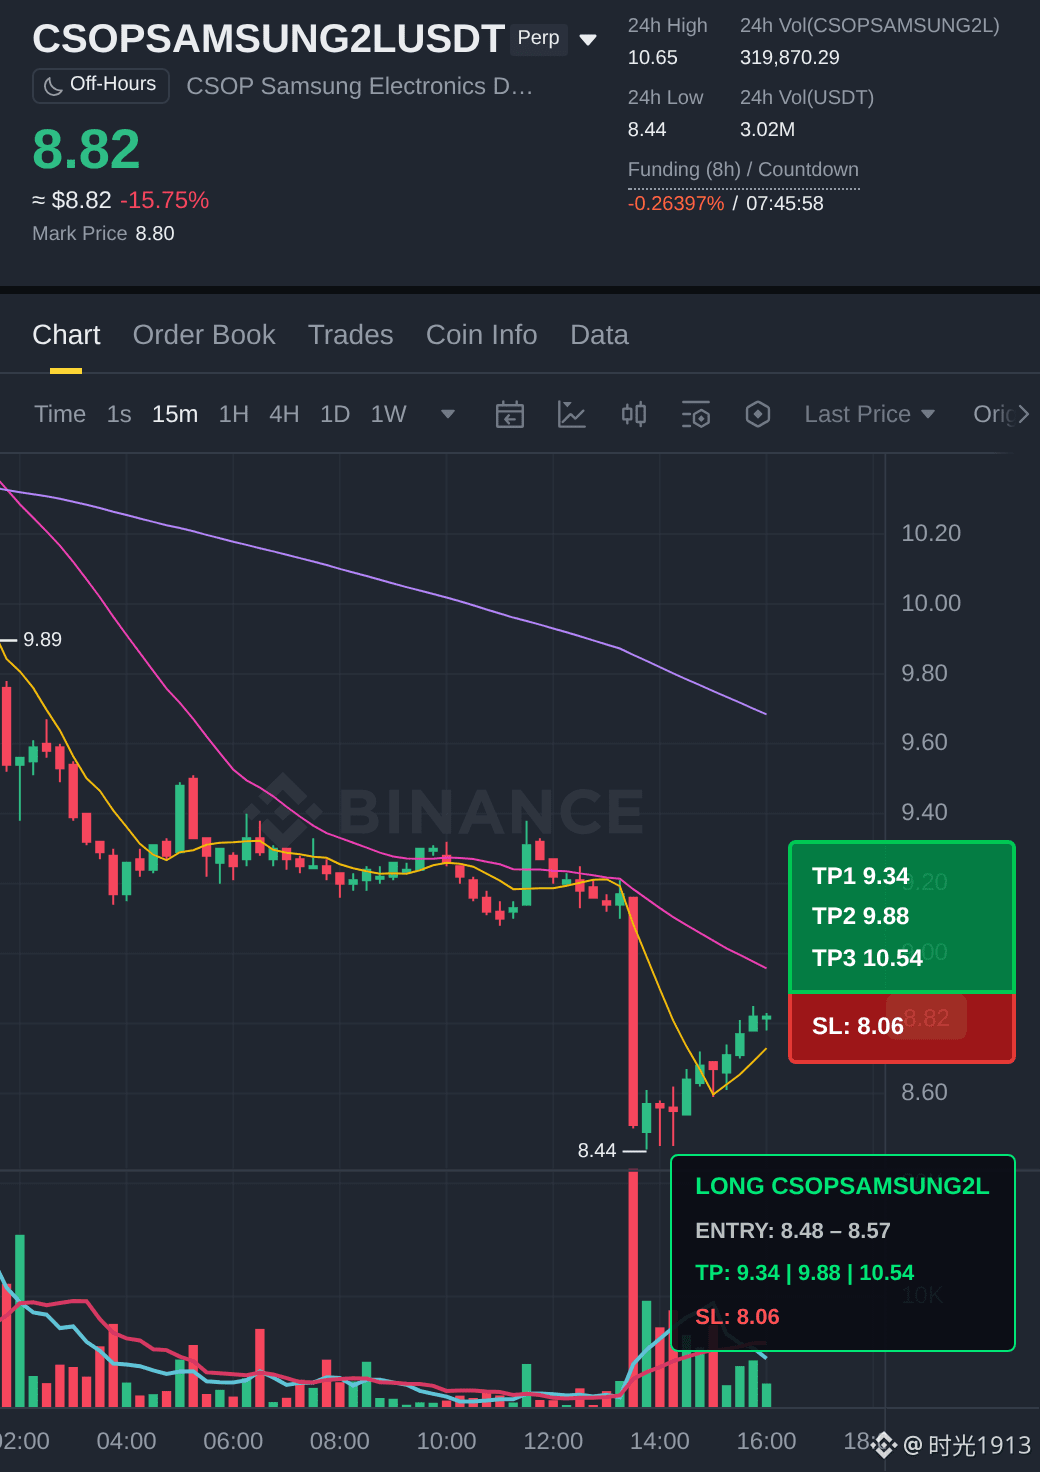The height and width of the screenshot is (1472, 1040).
Task: Switch to the Trades tab
Action: click(350, 335)
